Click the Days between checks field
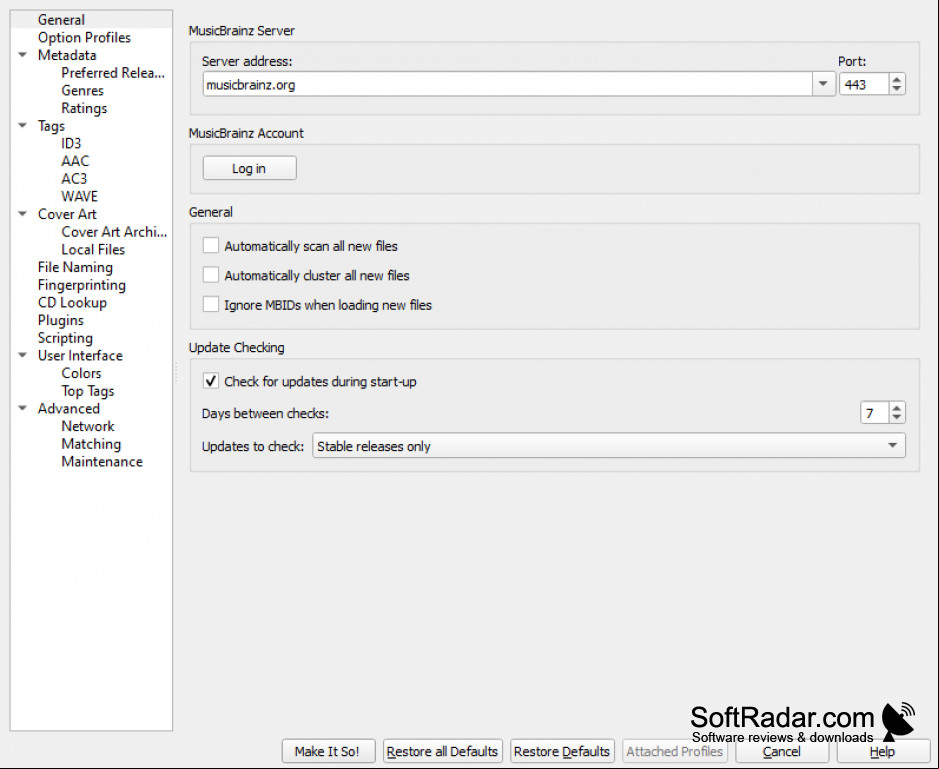The height and width of the screenshot is (769, 939). [875, 413]
